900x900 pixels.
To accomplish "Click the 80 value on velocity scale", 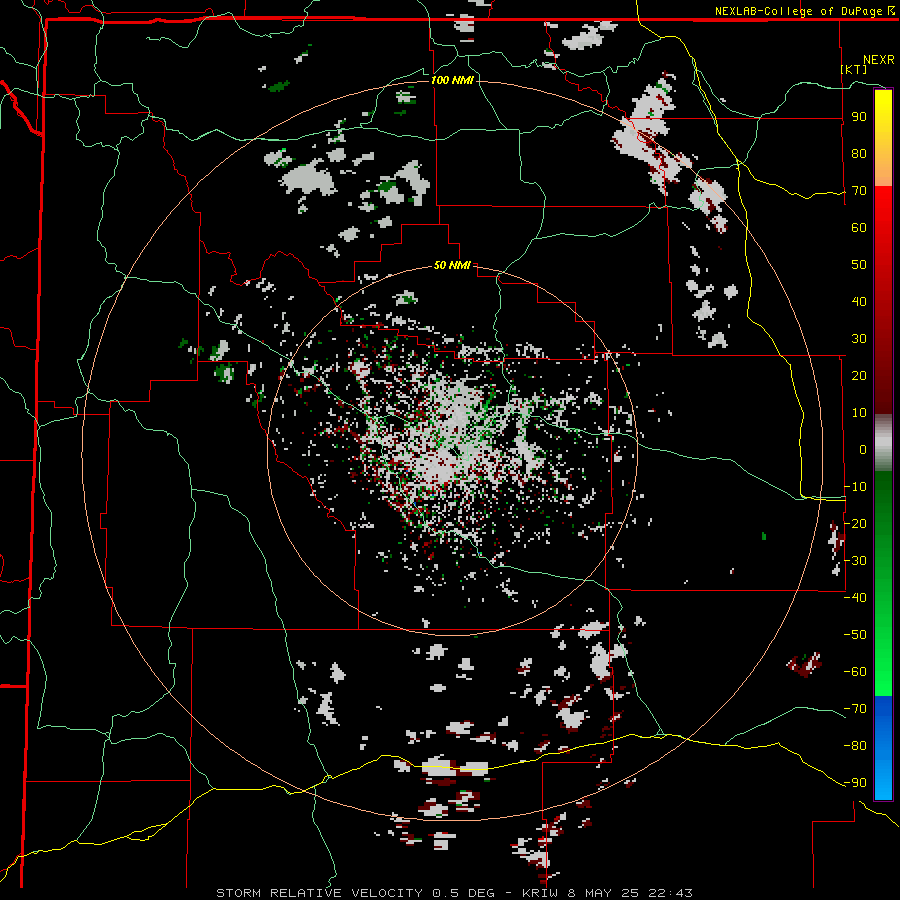I will (859, 154).
